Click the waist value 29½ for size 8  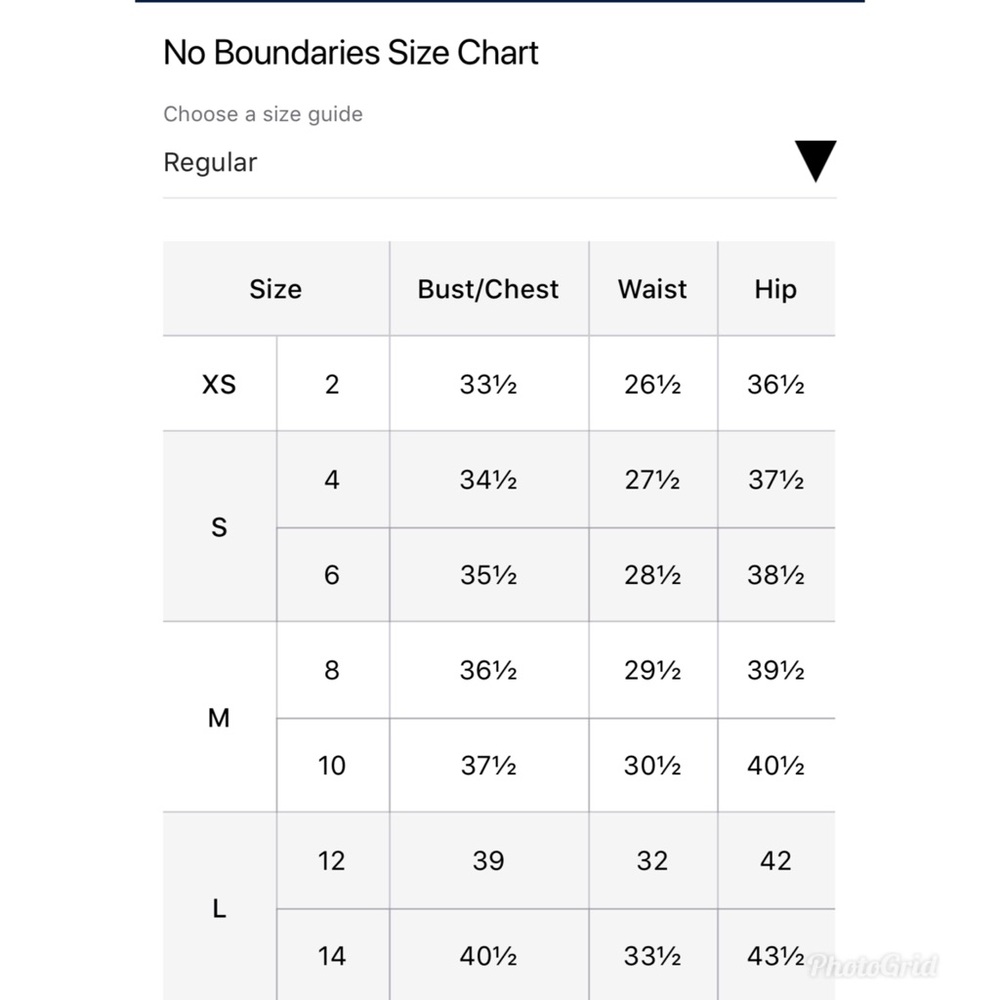point(652,670)
